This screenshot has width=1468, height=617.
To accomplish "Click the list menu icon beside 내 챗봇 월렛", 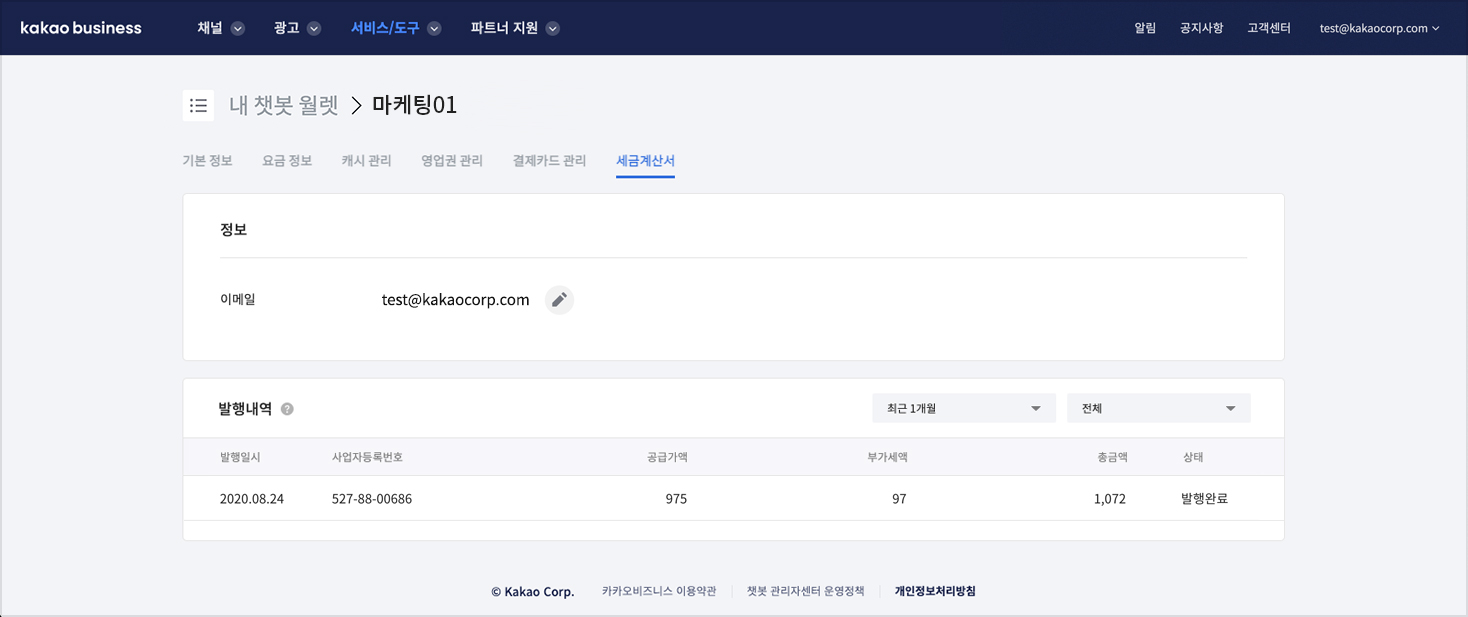I will 198,105.
